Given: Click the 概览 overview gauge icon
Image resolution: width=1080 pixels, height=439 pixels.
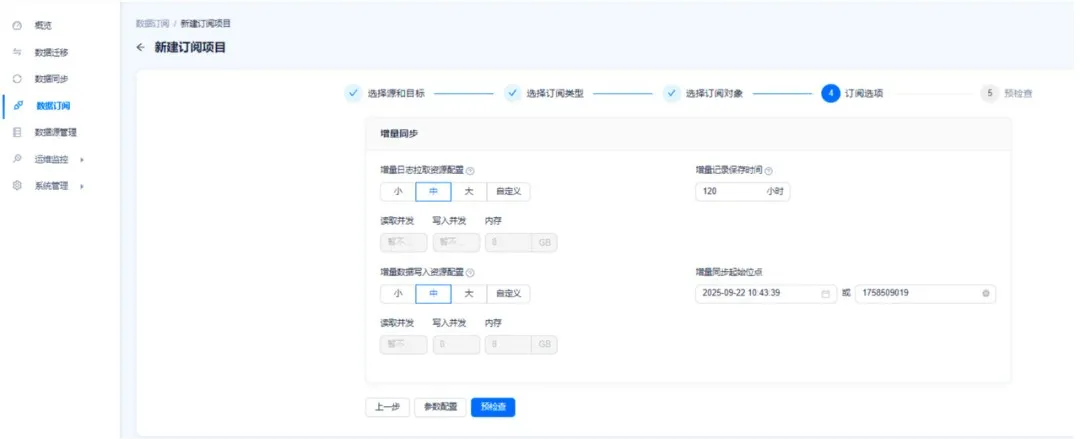Looking at the screenshot, I should tap(17, 25).
